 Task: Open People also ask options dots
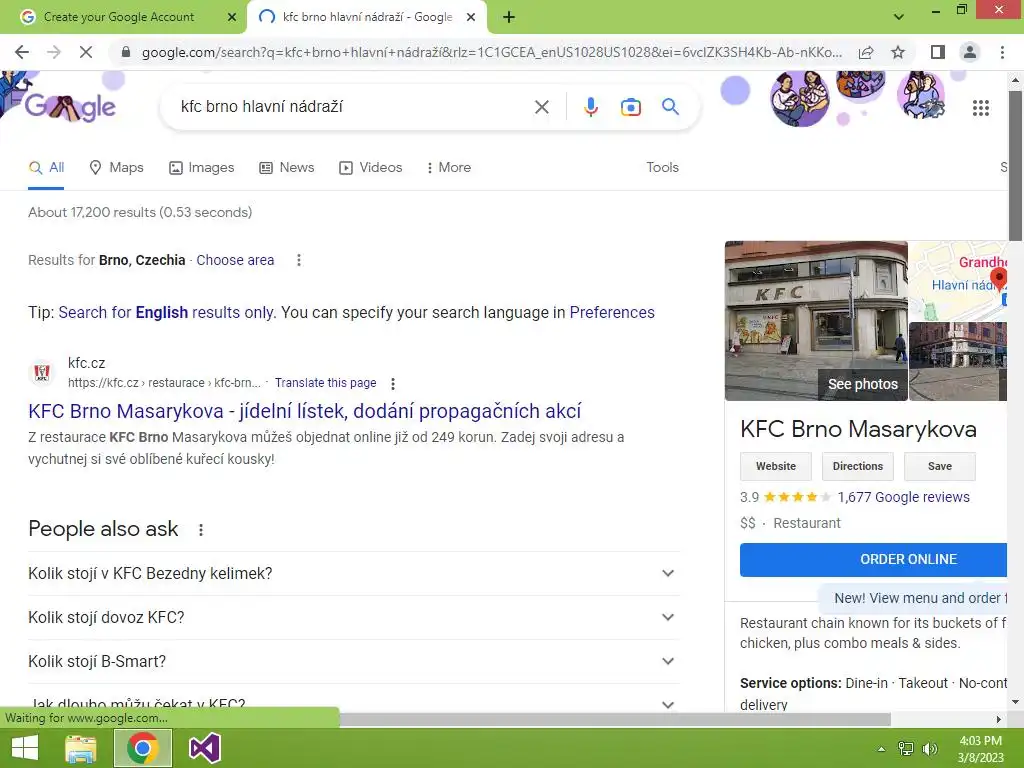click(x=200, y=530)
